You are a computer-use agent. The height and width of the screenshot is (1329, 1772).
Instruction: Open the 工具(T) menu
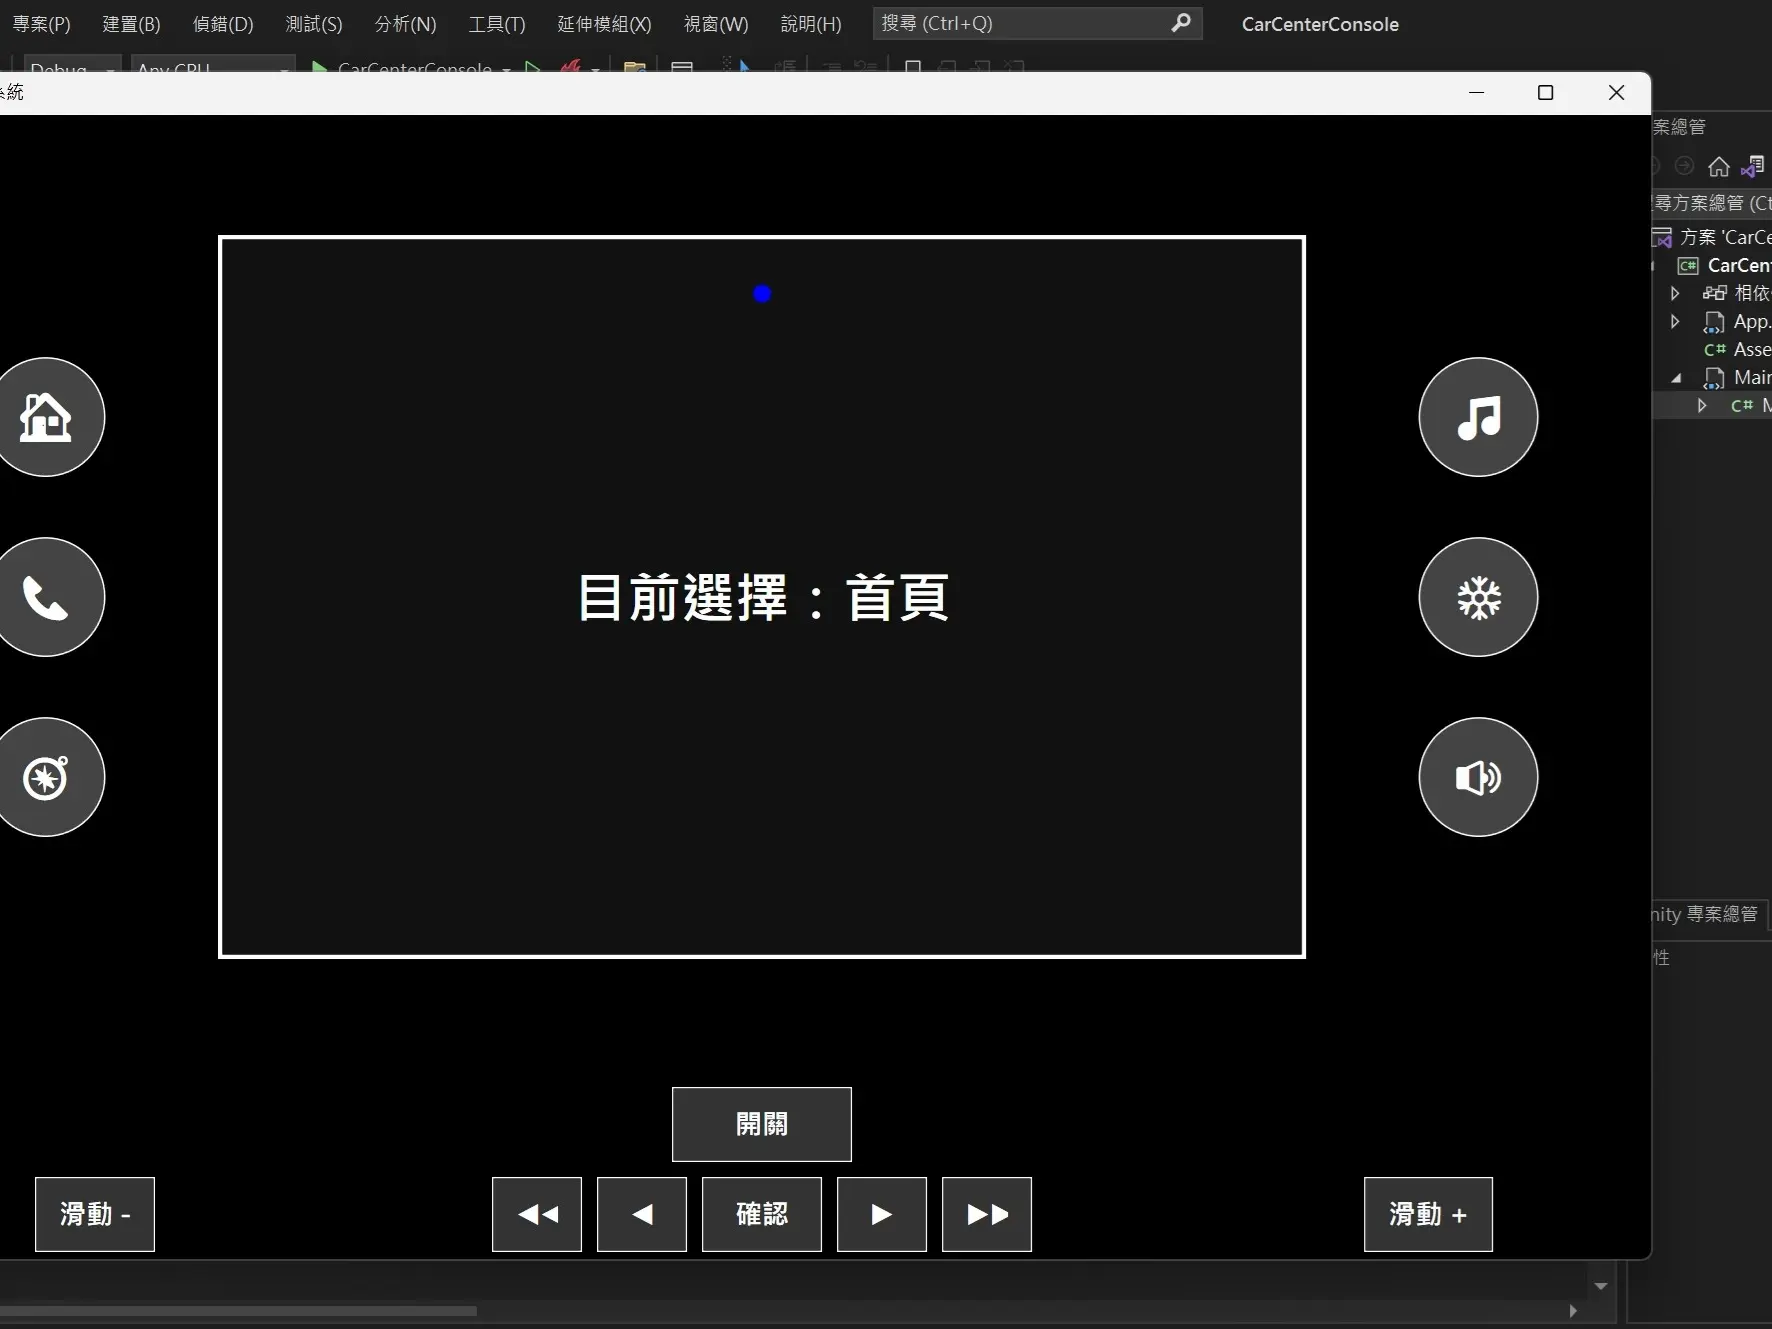496,23
